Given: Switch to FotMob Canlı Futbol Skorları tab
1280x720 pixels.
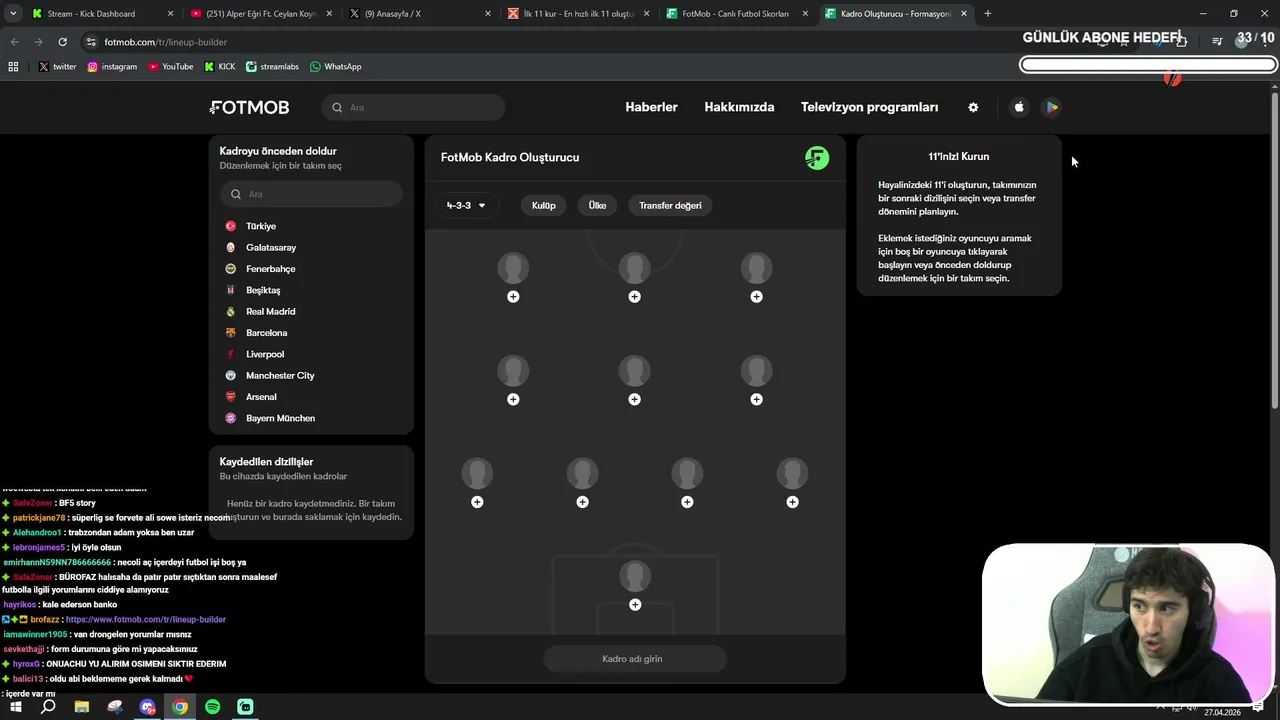Looking at the screenshot, I should pyautogui.click(x=737, y=14).
